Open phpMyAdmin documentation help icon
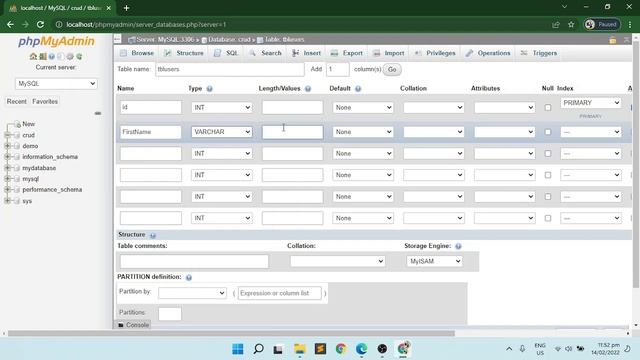 [52, 56]
